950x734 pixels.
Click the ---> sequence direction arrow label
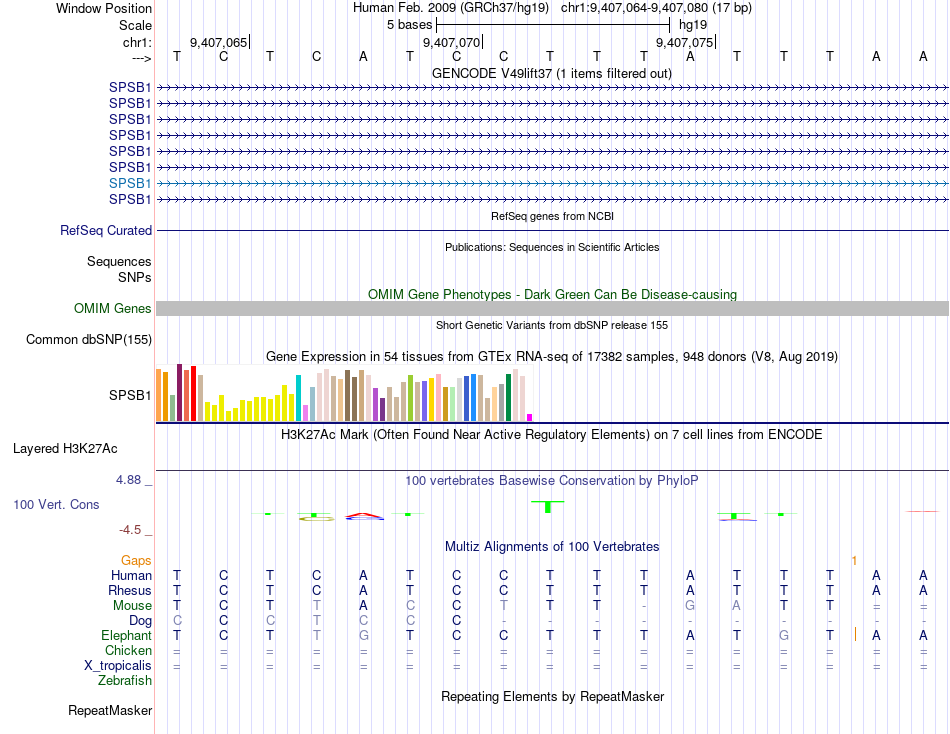(142, 58)
